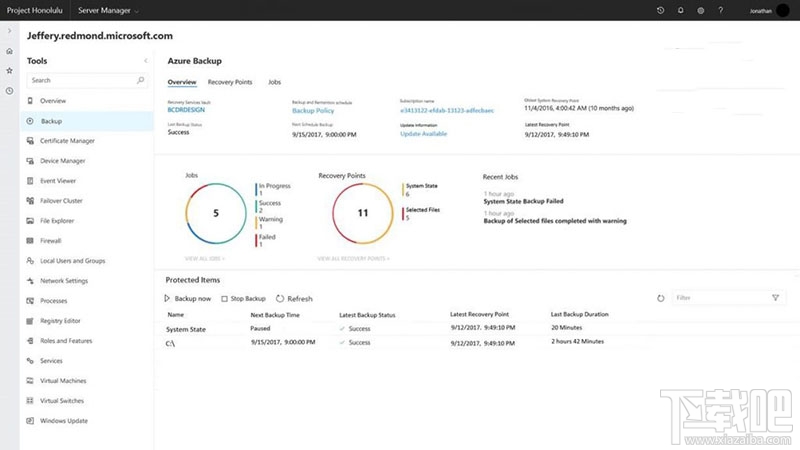This screenshot has width=800, height=450.
Task: Click the Filter input field
Action: click(729, 297)
